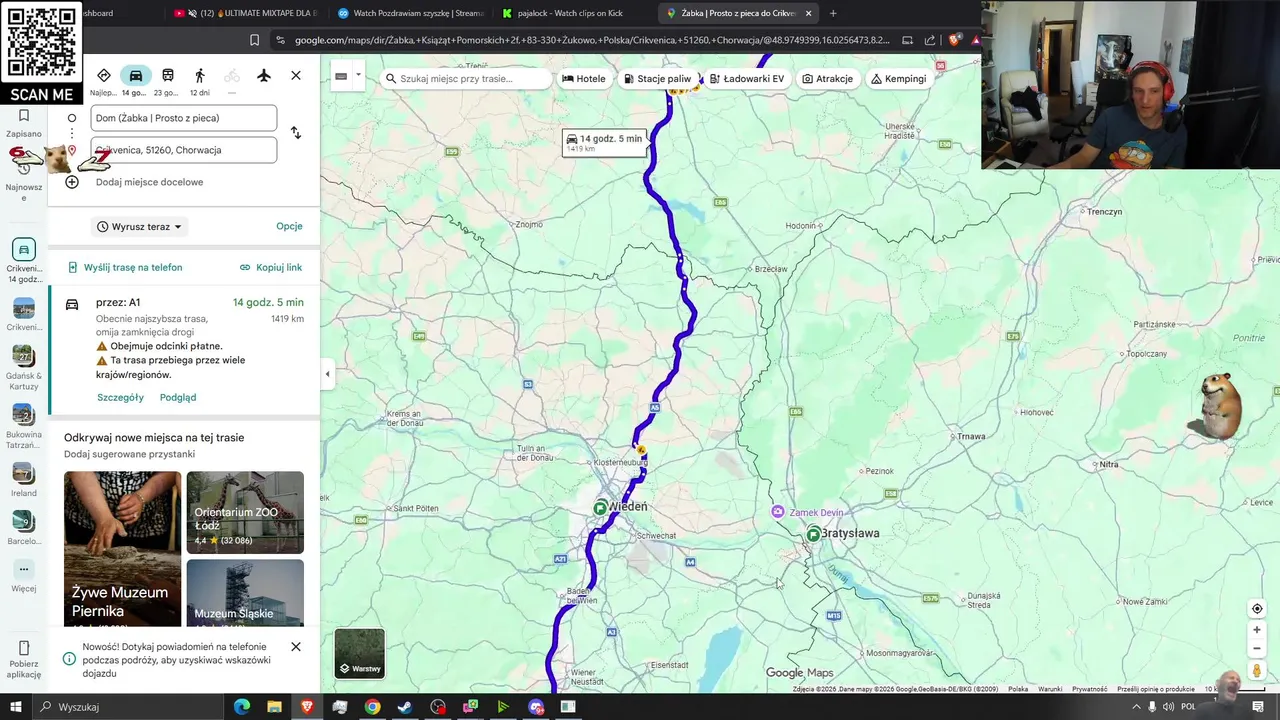Click the 14 godz. 5 min route label on map
This screenshot has width=1280, height=720.
(604, 142)
